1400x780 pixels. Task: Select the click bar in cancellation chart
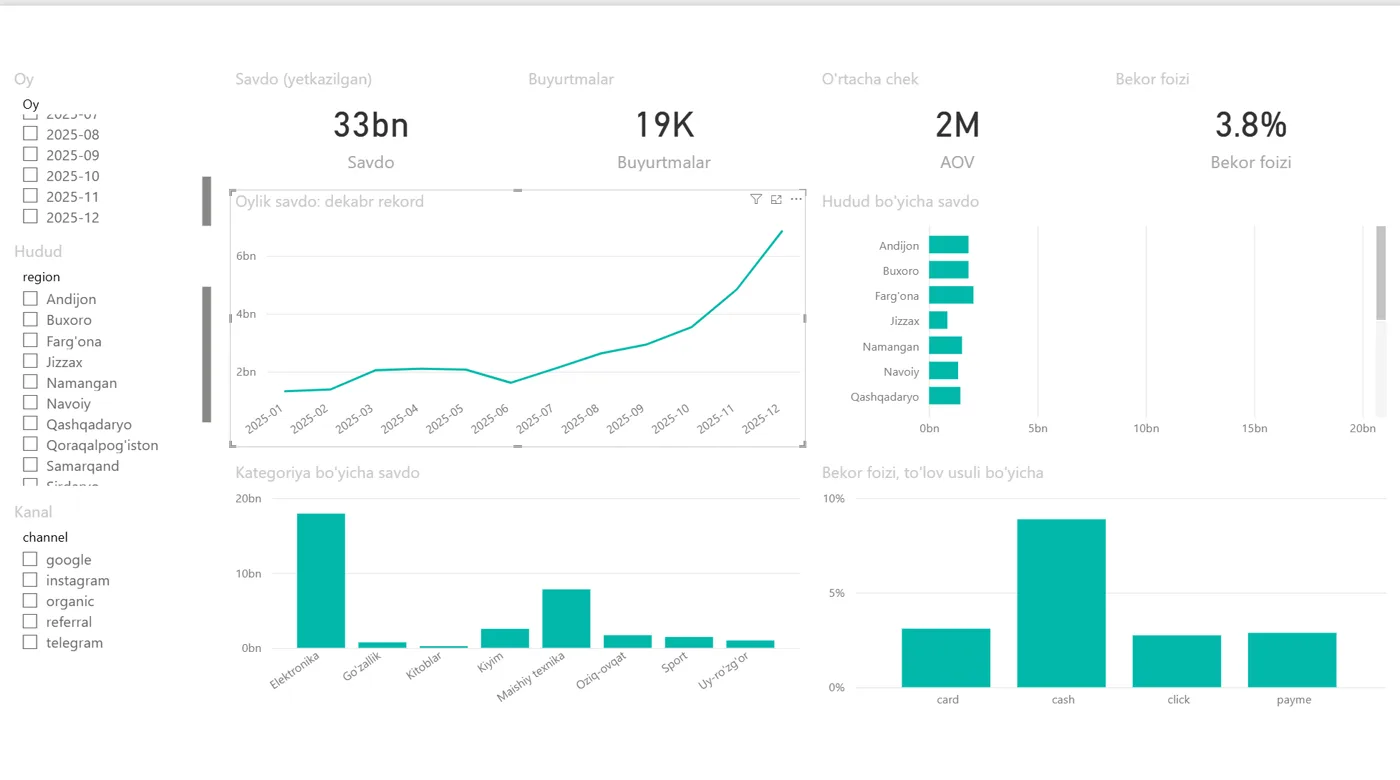(x=1177, y=661)
